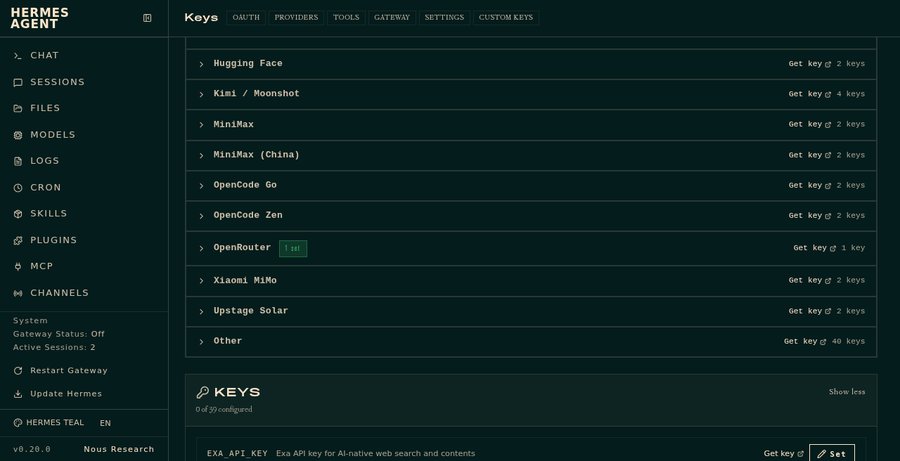Click Get key for OpenRouter
Viewport: 900px width, 461px height.
pos(814,248)
